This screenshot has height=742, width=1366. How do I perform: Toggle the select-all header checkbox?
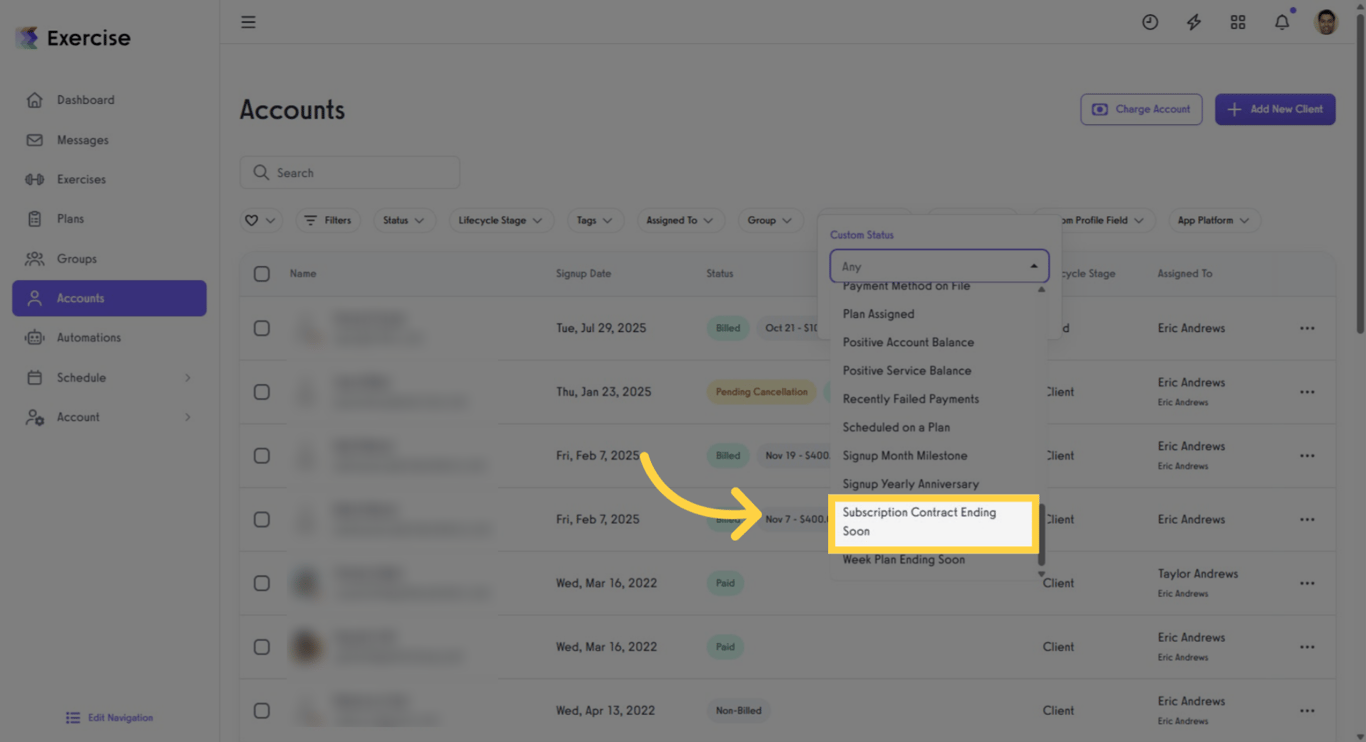point(262,274)
